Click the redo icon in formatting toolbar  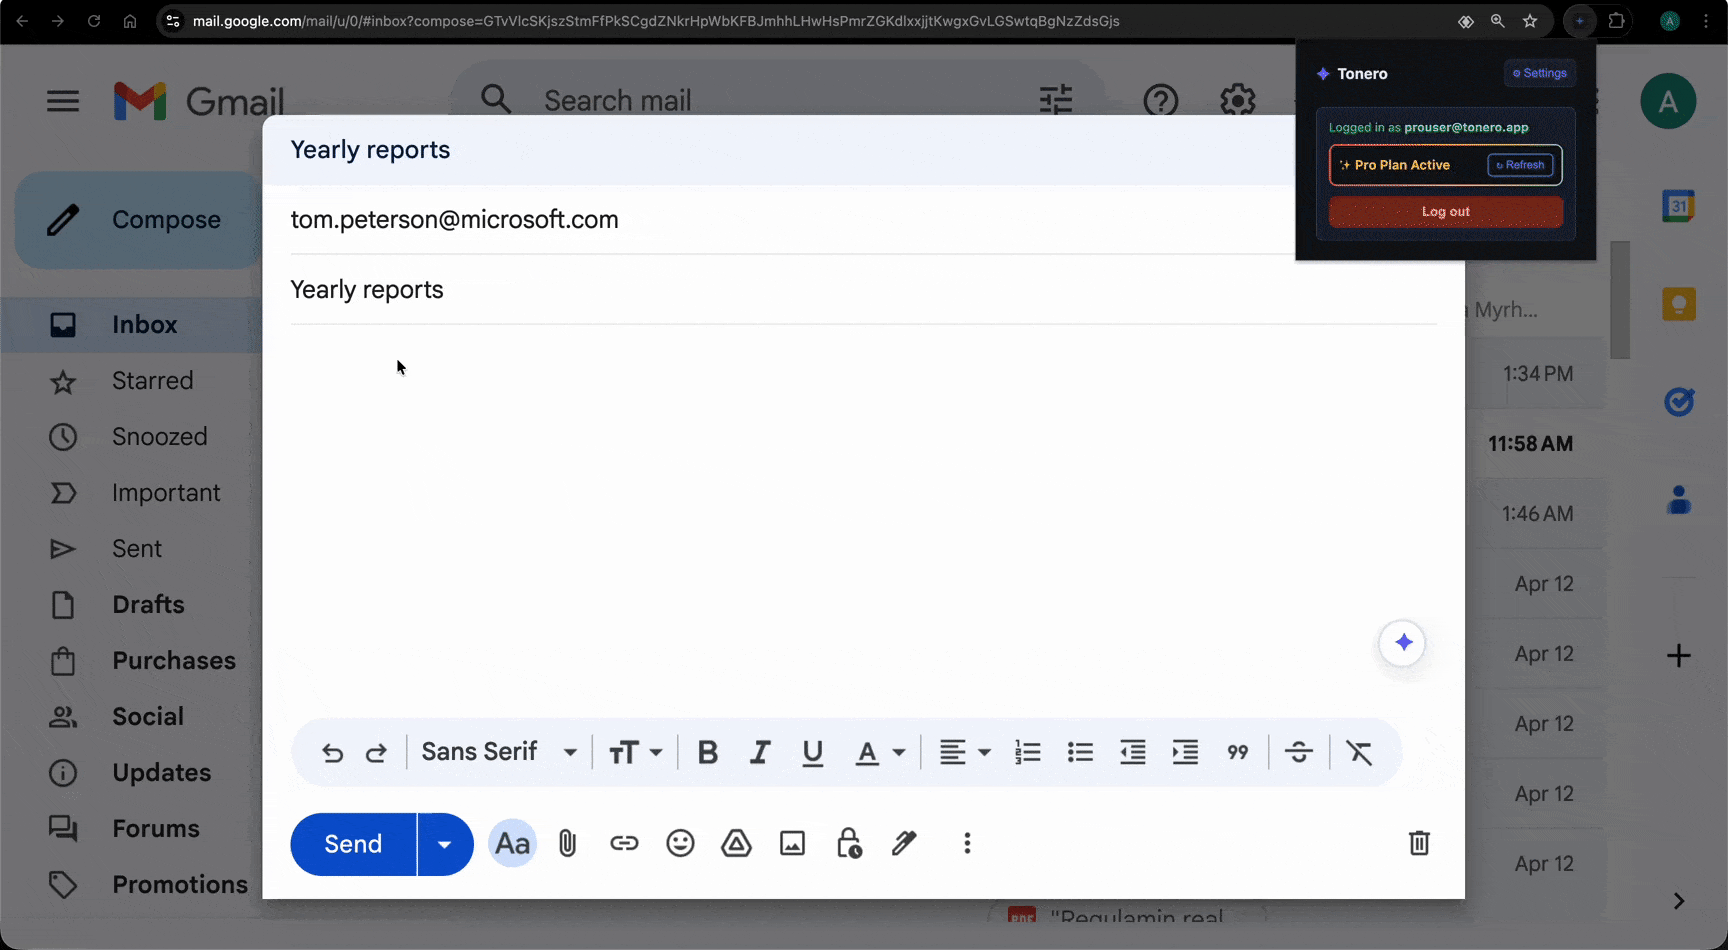click(376, 753)
